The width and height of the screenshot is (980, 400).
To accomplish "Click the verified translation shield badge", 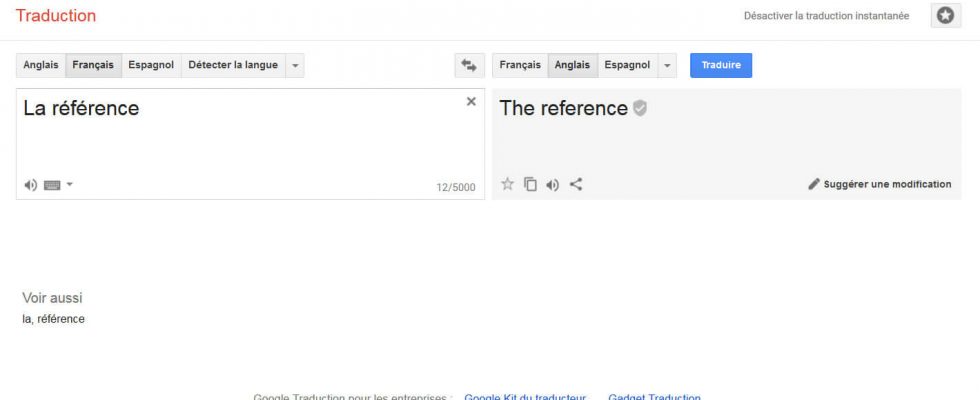I will click(x=640, y=108).
